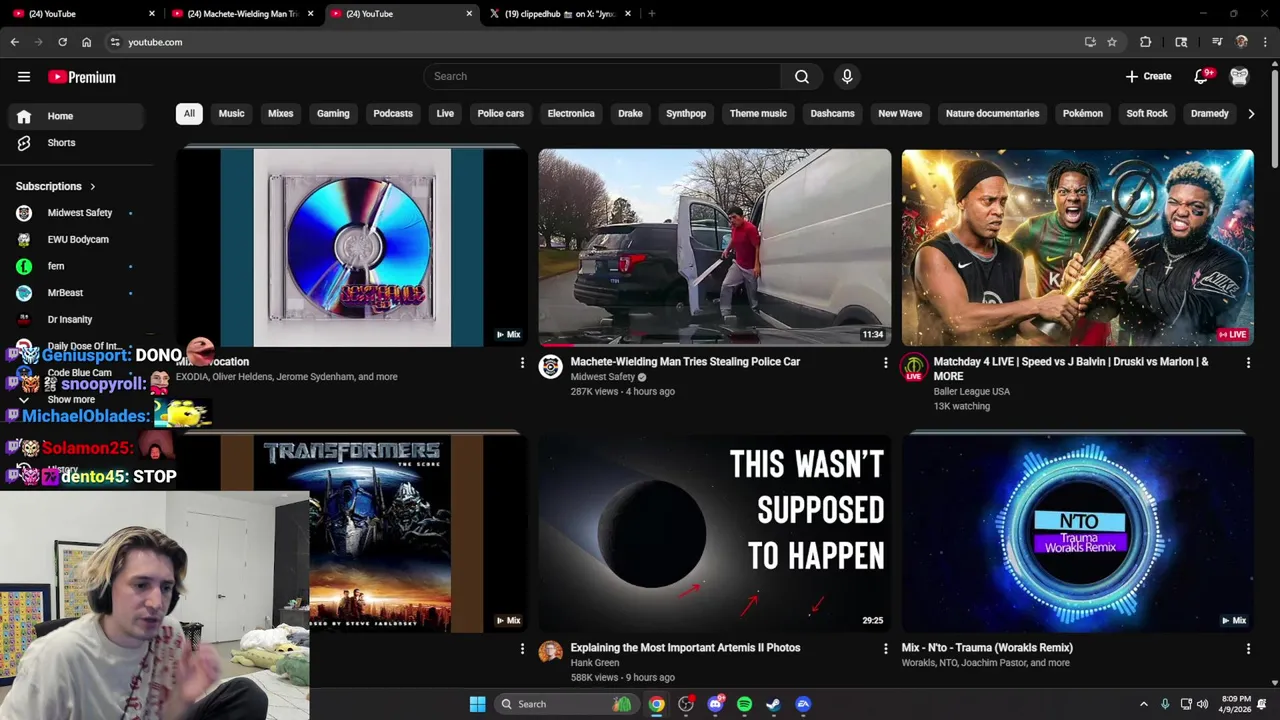This screenshot has height=720, width=1280.
Task: Open Windows Start menu
Action: tap(477, 704)
